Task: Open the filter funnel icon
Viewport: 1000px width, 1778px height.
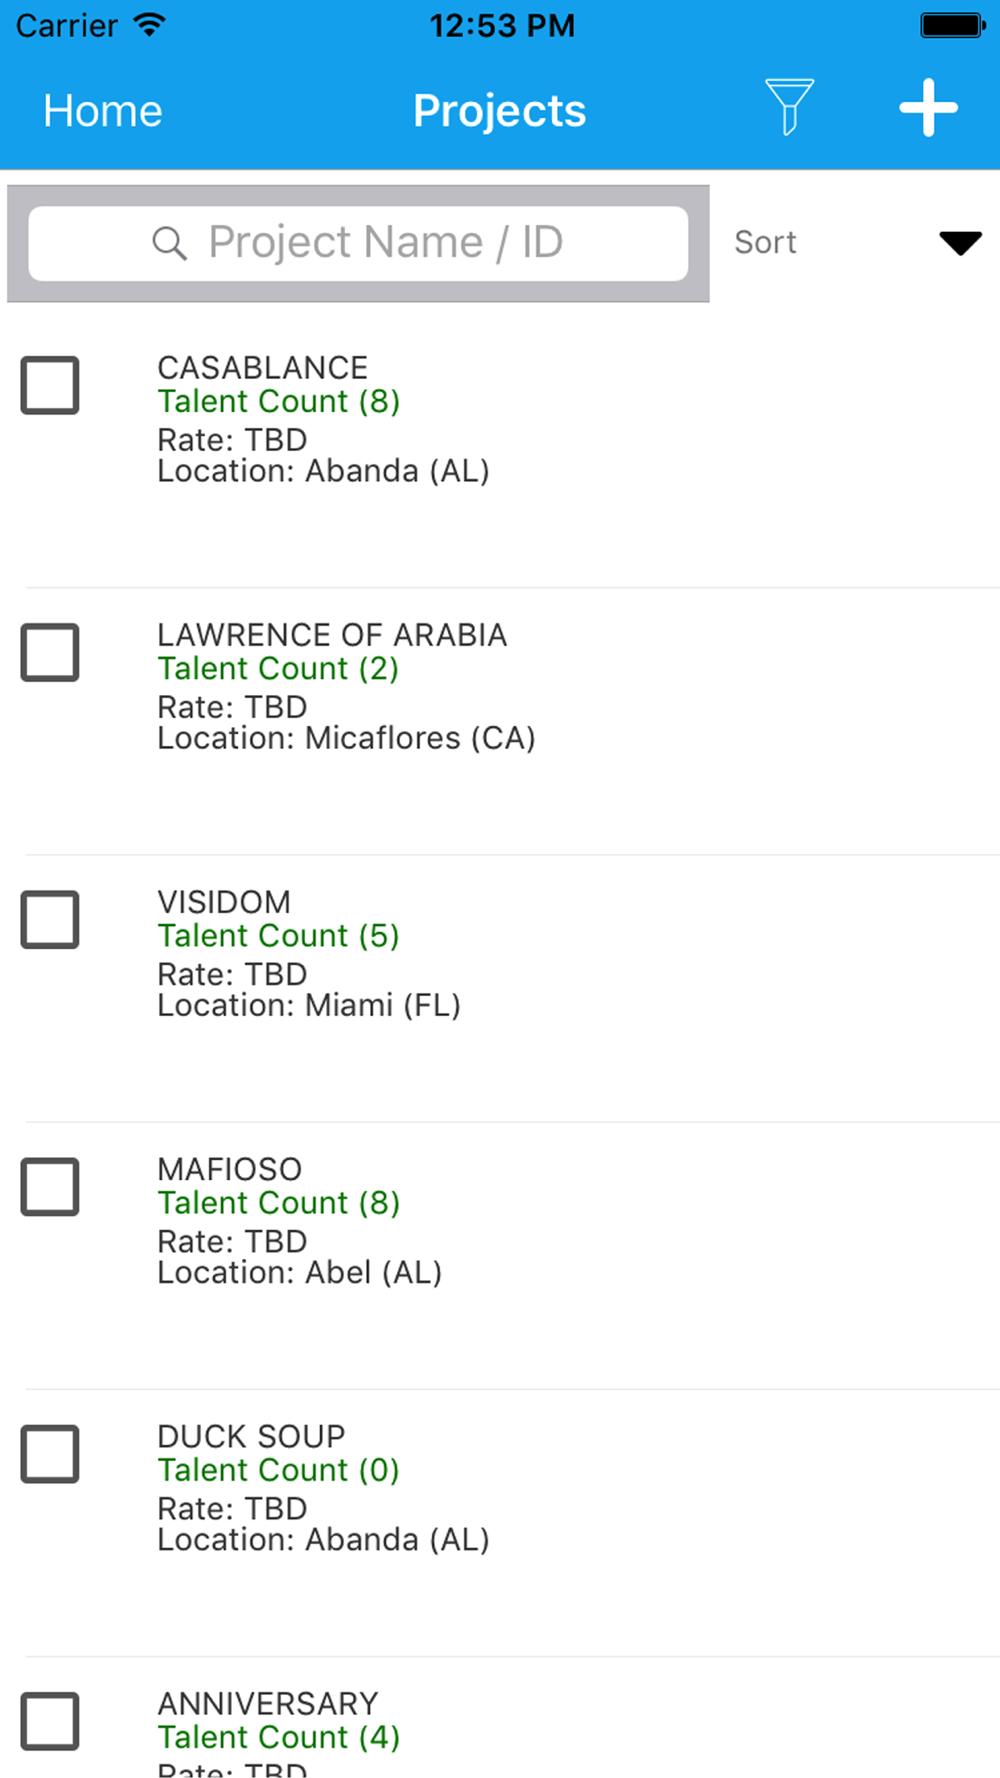Action: point(789,107)
